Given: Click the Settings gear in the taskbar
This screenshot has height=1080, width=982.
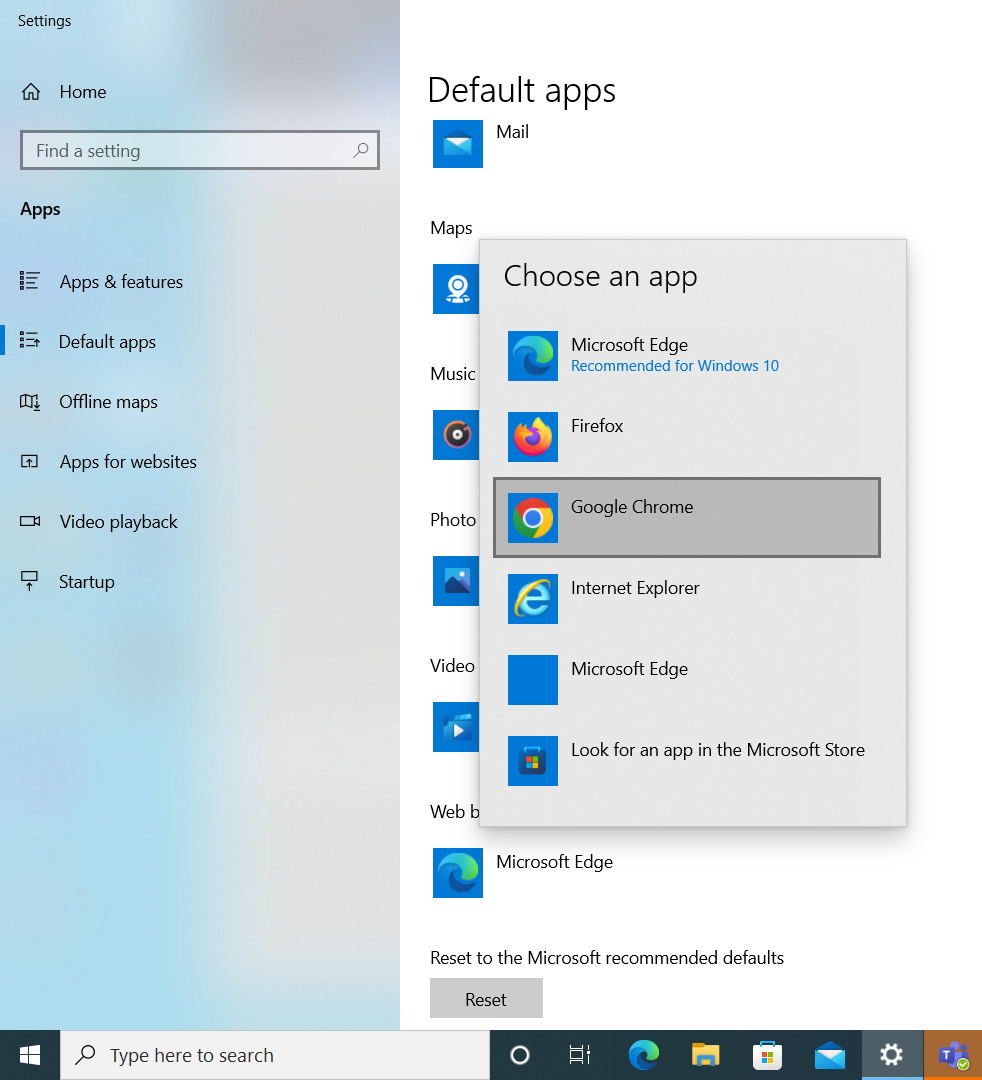Looking at the screenshot, I should (892, 1055).
